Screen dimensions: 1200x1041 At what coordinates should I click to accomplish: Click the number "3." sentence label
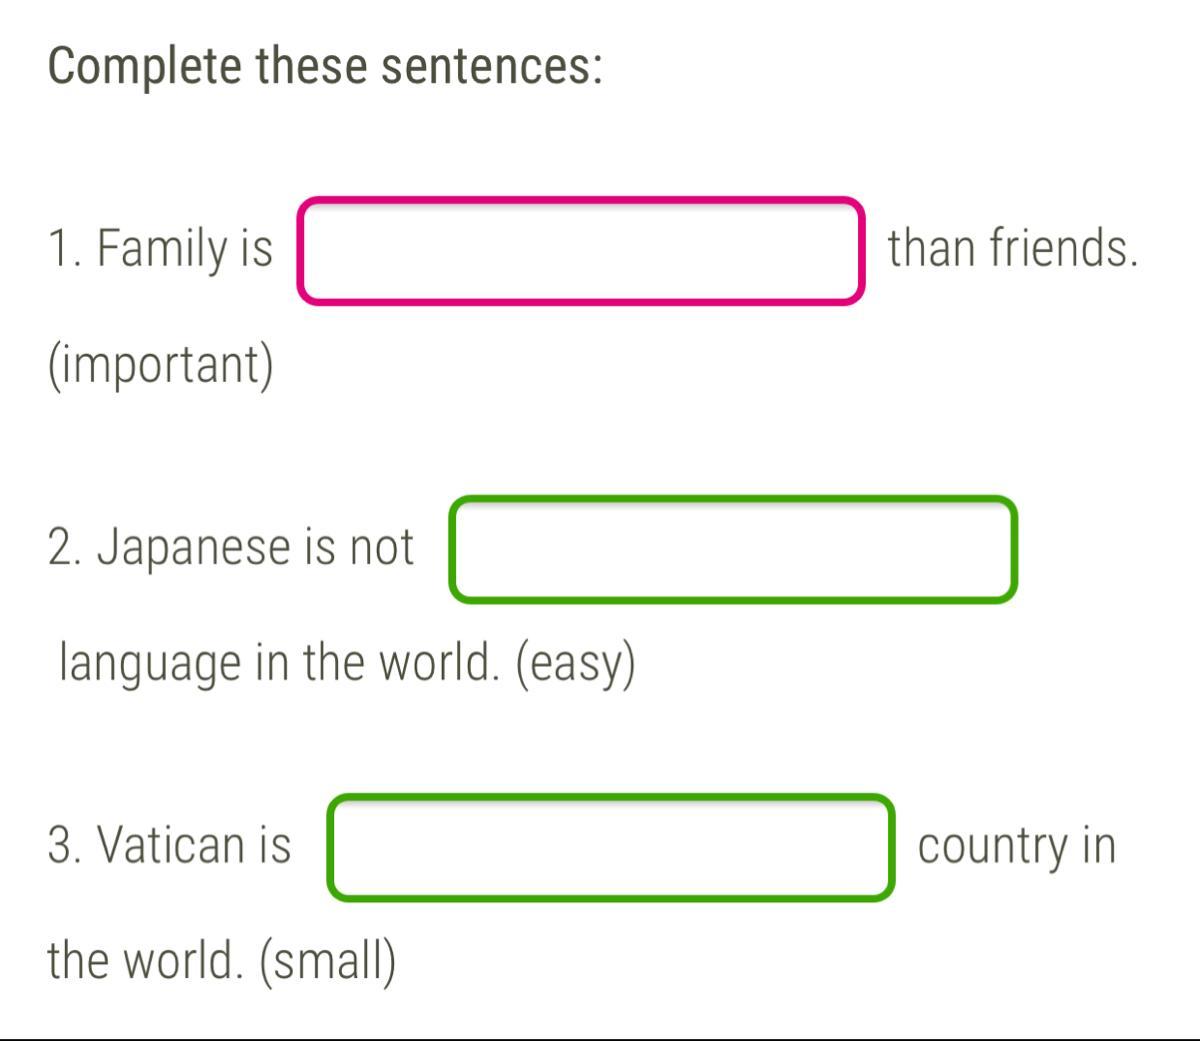coord(65,844)
